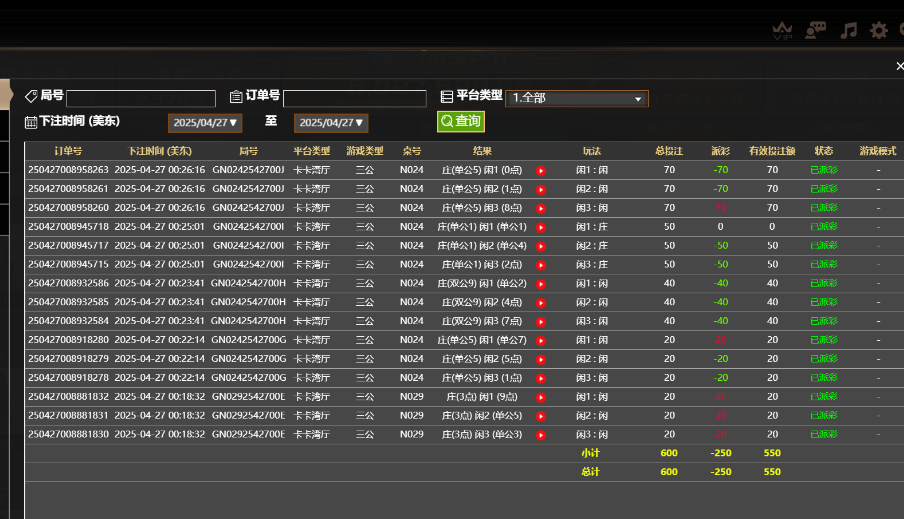Open the customer service chat icon
Viewport: 904px width, 519px height.
[816, 30]
